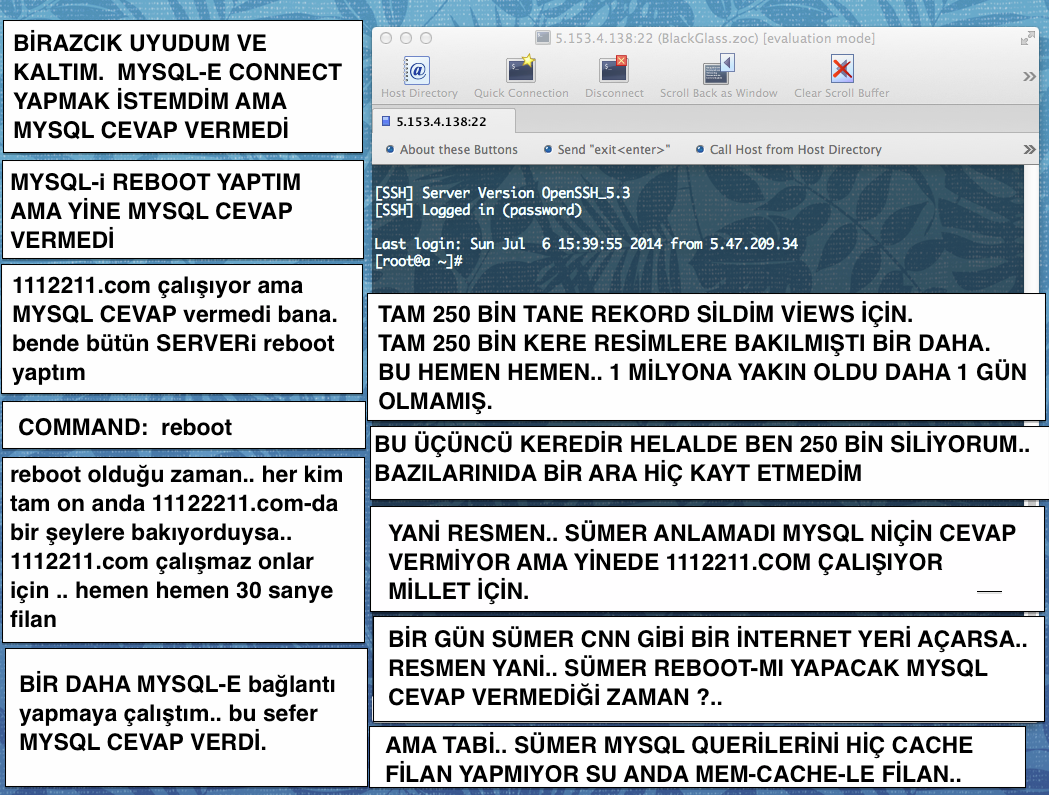
Task: Click the "MYSQL-i REBOOT YAPTIM" note
Action: [x=183, y=209]
